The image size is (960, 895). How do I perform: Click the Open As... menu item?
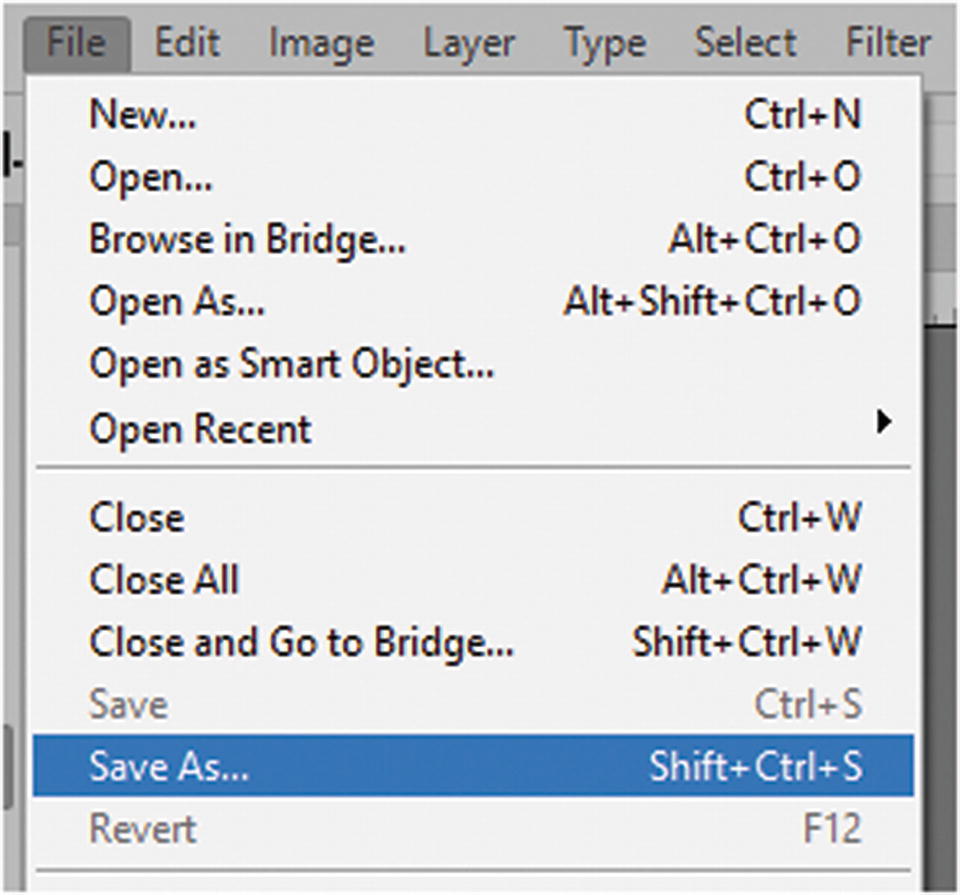[177, 302]
